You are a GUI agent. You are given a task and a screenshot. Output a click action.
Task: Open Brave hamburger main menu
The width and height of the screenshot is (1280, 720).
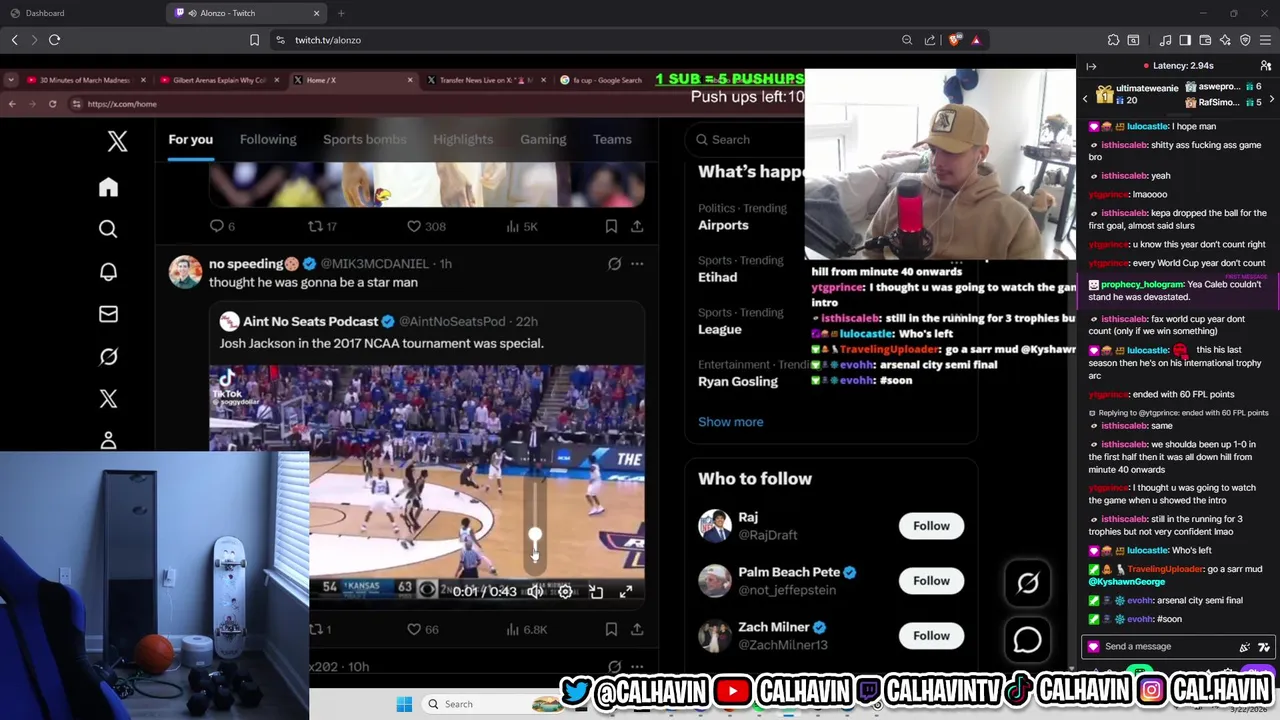tap(1265, 40)
